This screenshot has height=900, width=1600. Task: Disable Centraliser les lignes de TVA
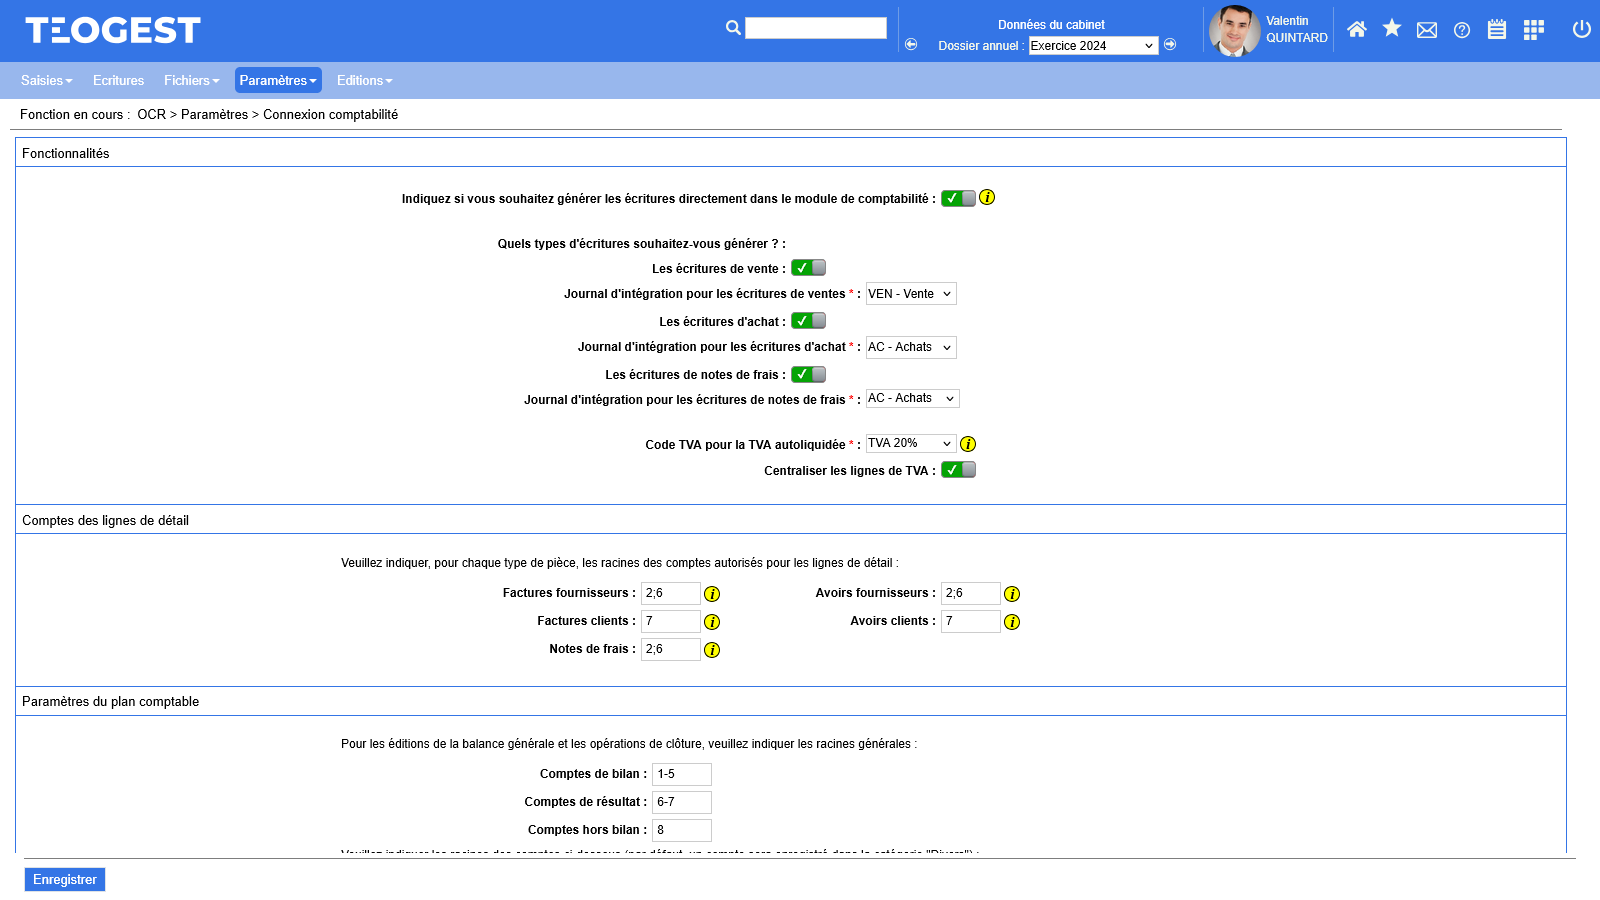coord(958,470)
